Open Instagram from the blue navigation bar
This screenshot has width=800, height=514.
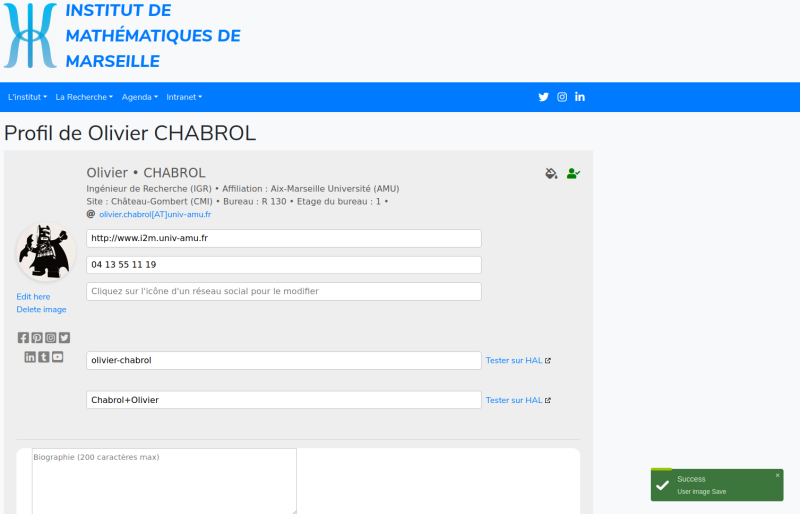pyautogui.click(x=562, y=97)
